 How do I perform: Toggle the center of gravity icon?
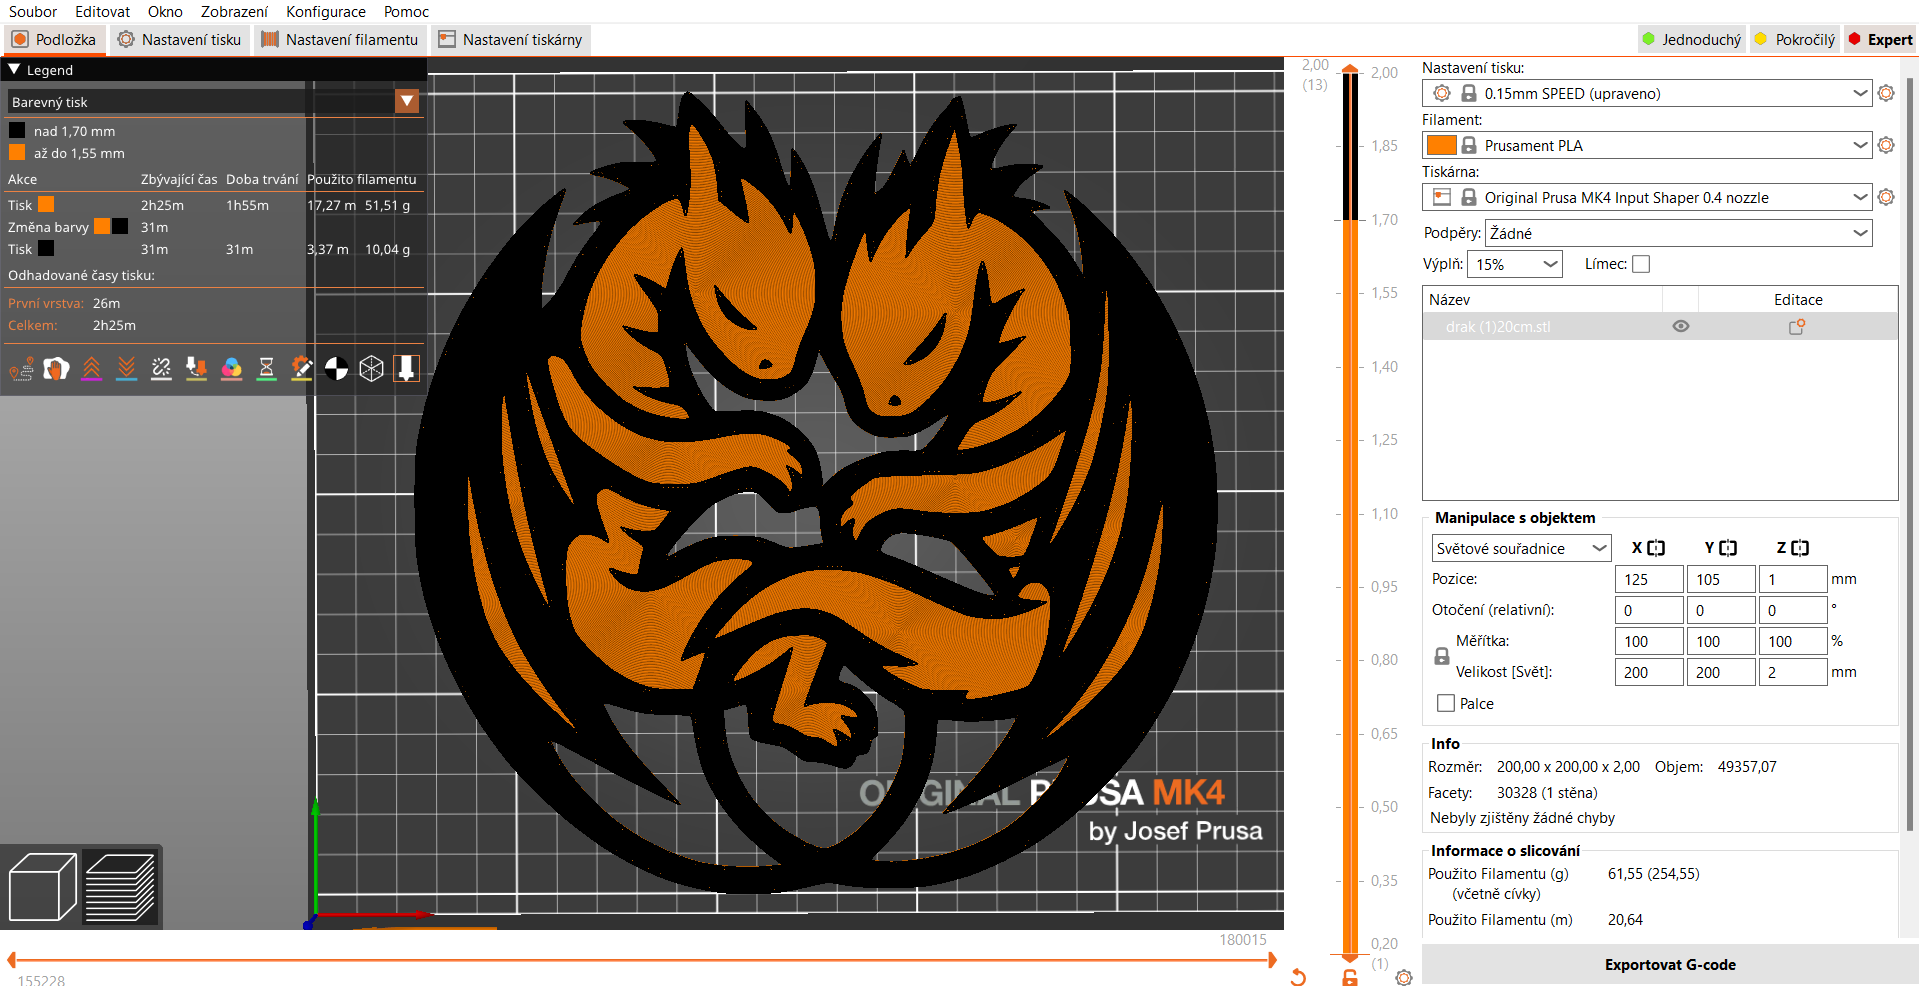(336, 369)
